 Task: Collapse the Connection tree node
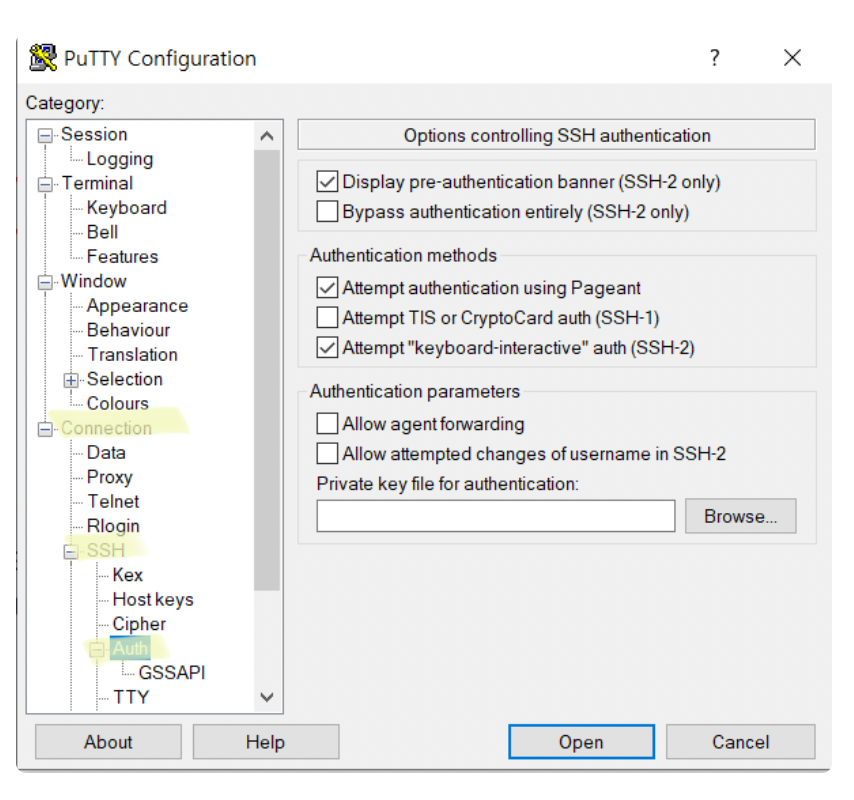(x=45, y=429)
